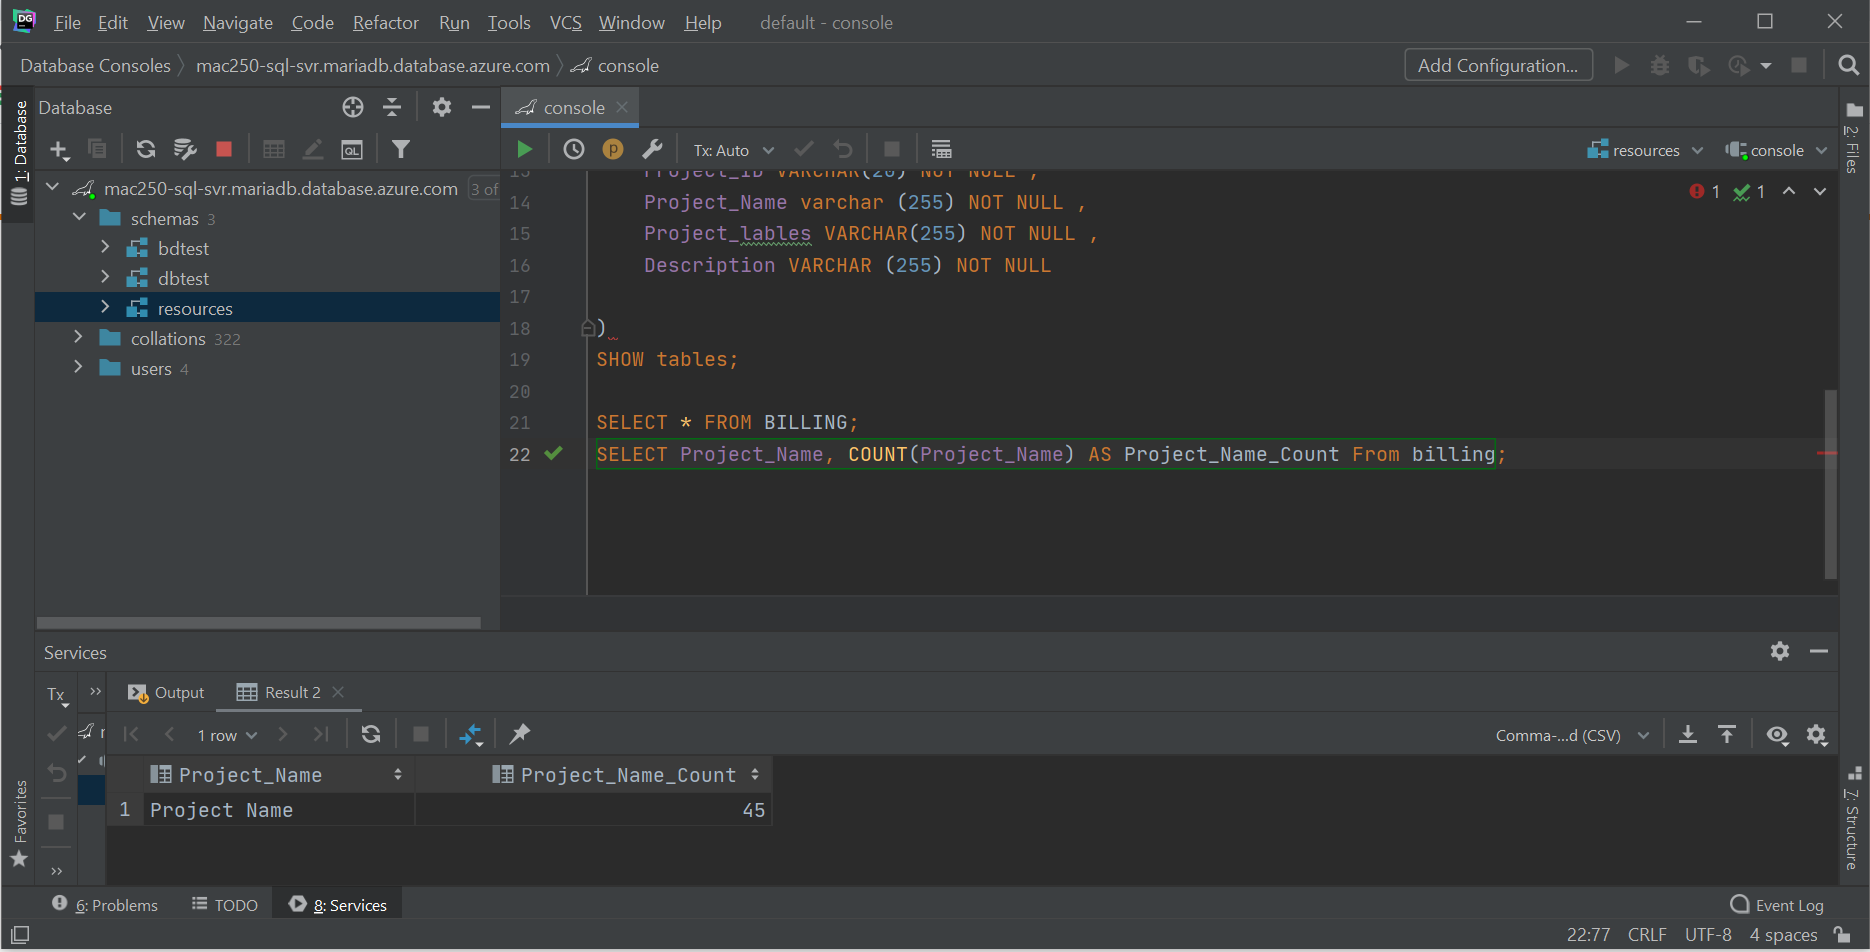Screen dimensions: 1870x952
Task: Open Services panel gear settings
Action: [1780, 651]
